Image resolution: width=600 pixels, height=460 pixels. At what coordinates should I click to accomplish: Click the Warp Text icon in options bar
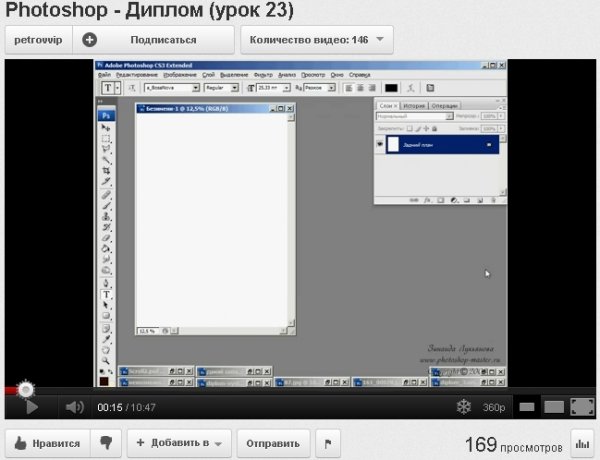[411, 88]
